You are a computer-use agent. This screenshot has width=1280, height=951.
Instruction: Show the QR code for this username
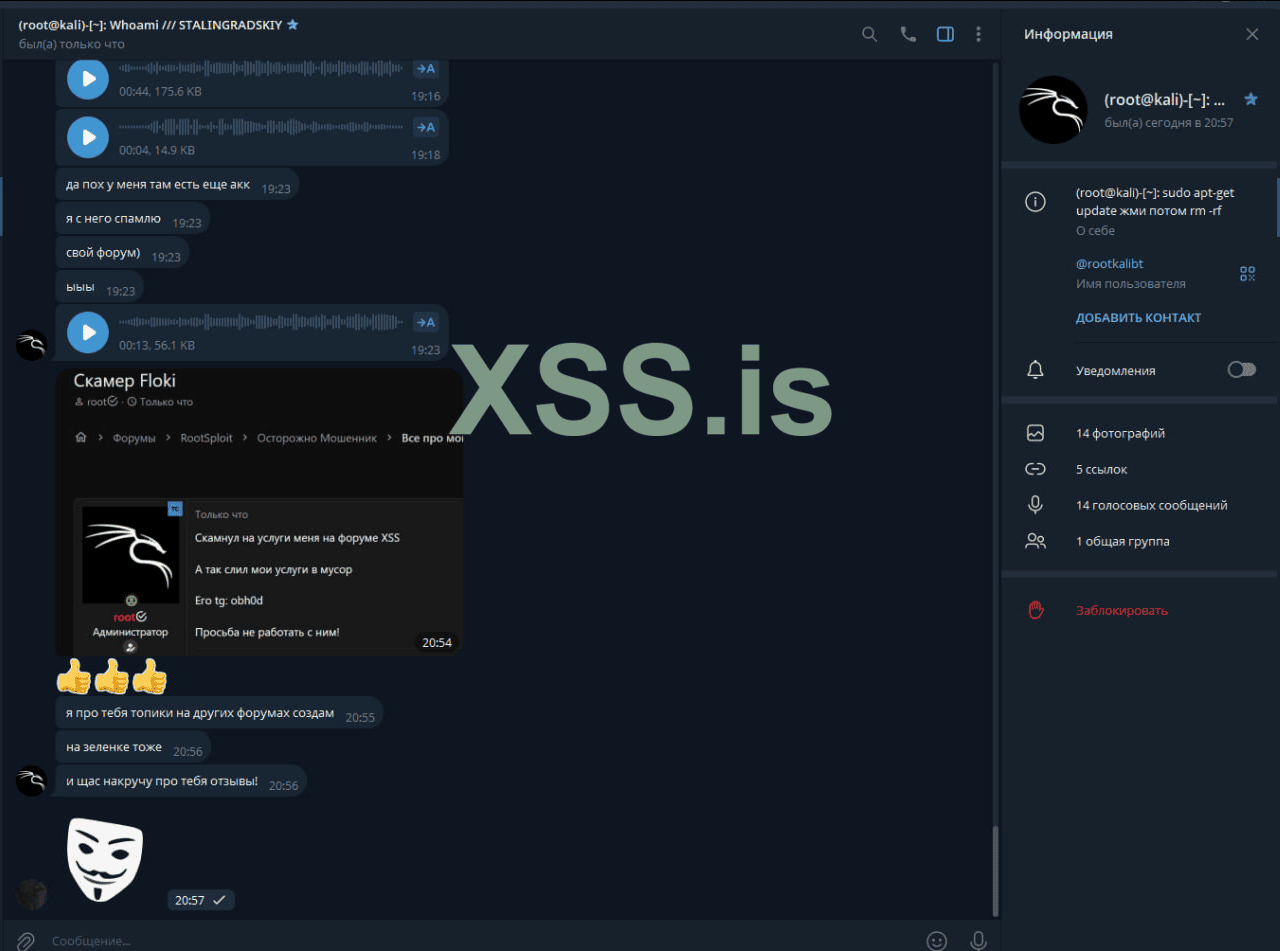pos(1247,274)
